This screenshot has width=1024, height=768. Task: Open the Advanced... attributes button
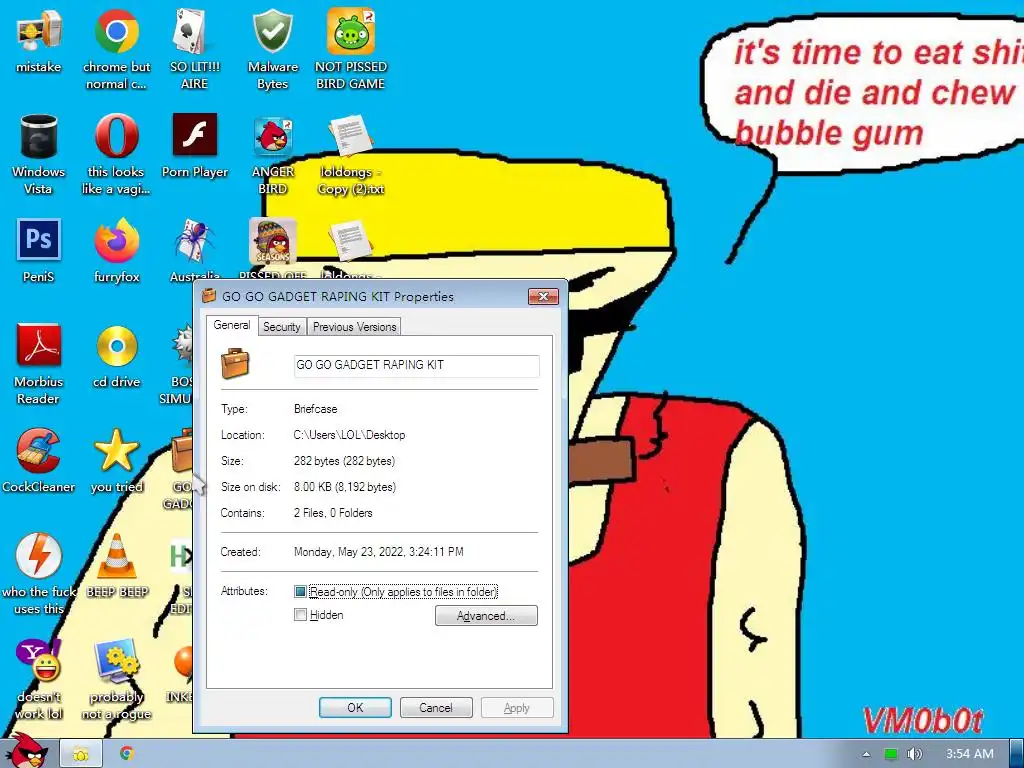(486, 616)
